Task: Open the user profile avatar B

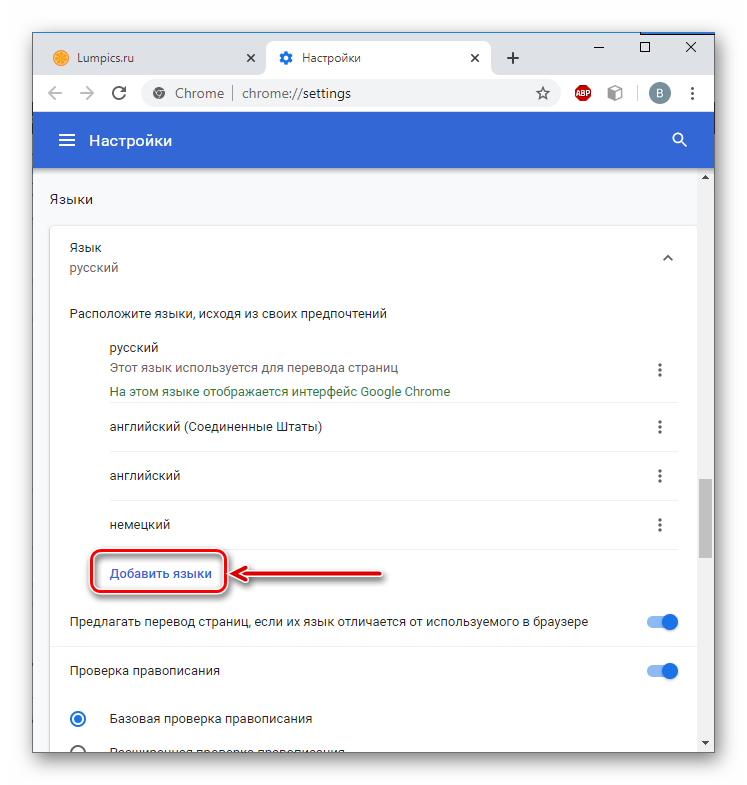Action: tap(659, 93)
